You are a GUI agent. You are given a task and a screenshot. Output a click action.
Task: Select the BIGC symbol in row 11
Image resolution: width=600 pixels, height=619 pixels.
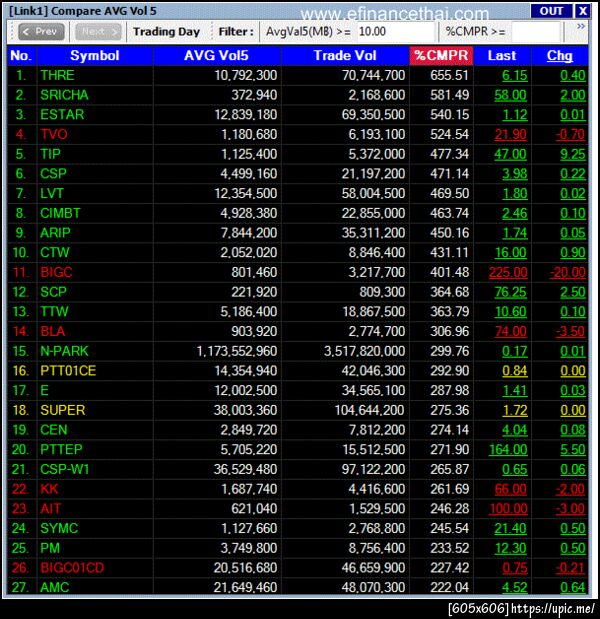pyautogui.click(x=56, y=272)
